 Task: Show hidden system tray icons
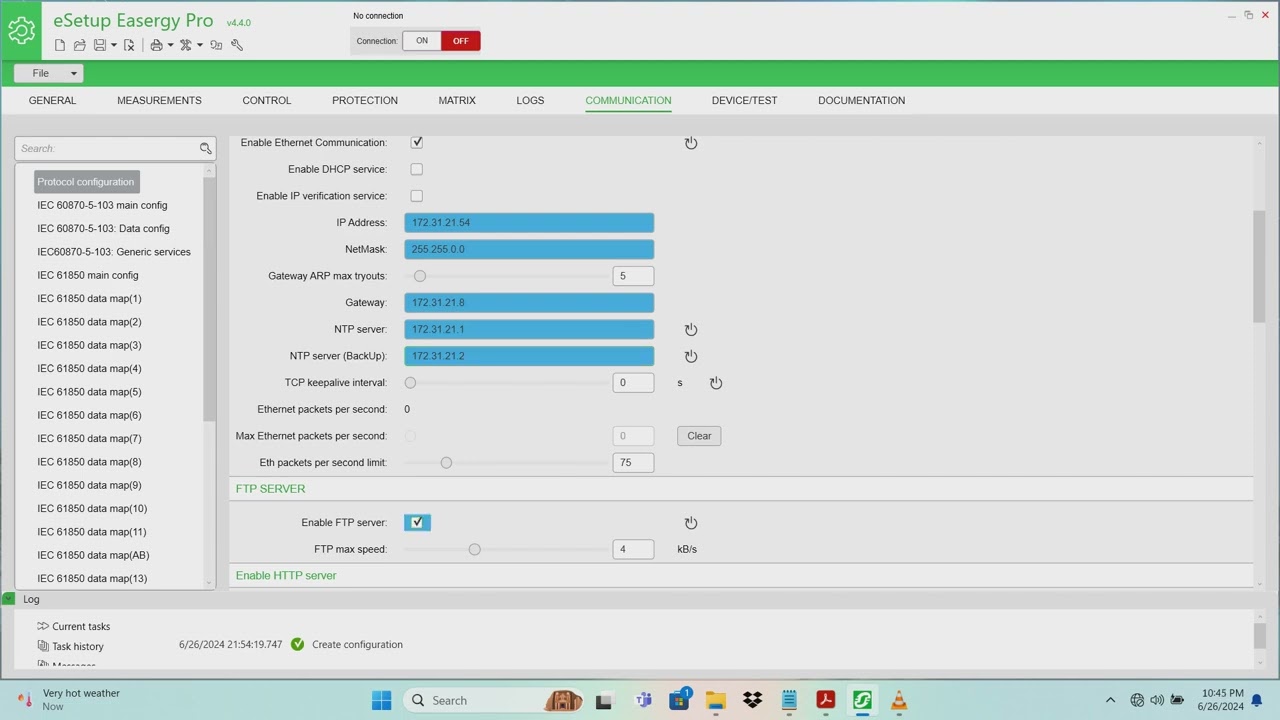pyautogui.click(x=1110, y=701)
